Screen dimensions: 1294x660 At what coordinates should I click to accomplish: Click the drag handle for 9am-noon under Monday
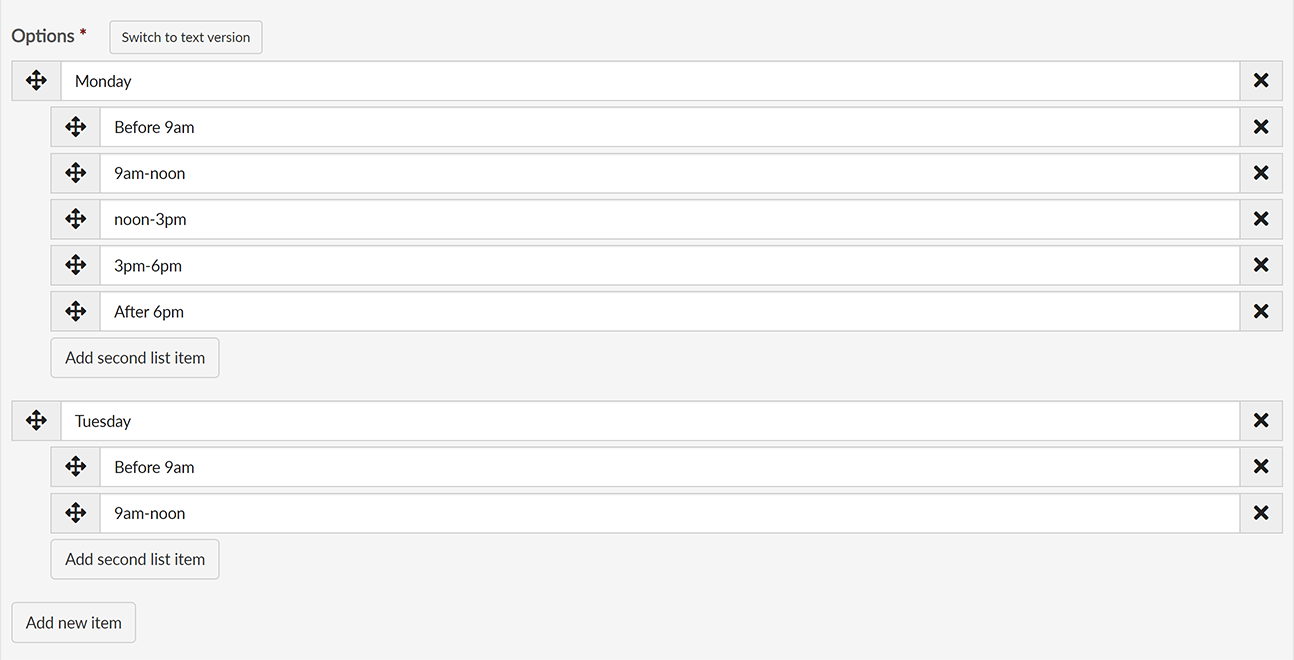pos(75,173)
